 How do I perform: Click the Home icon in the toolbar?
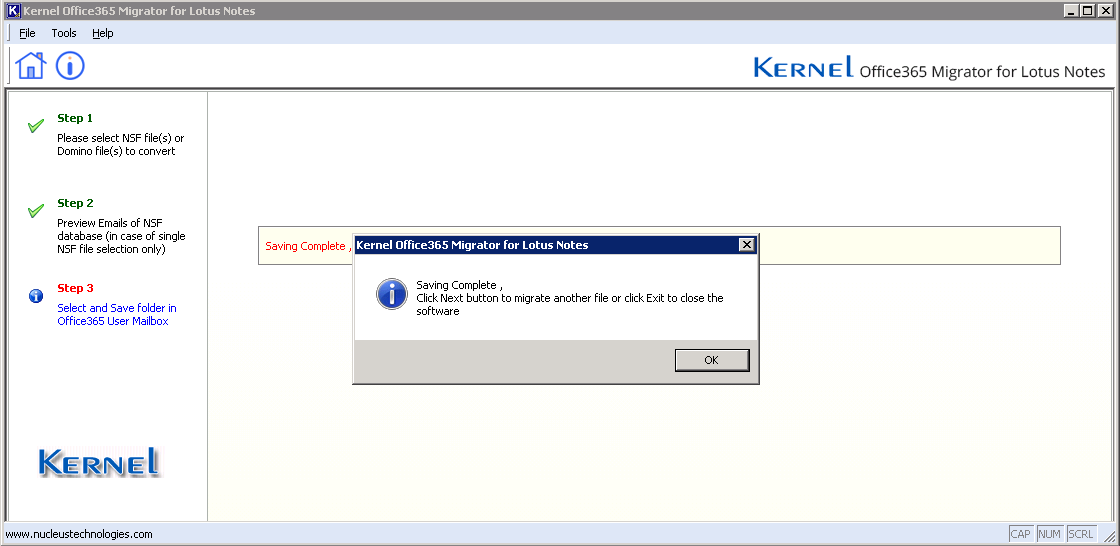(31, 66)
